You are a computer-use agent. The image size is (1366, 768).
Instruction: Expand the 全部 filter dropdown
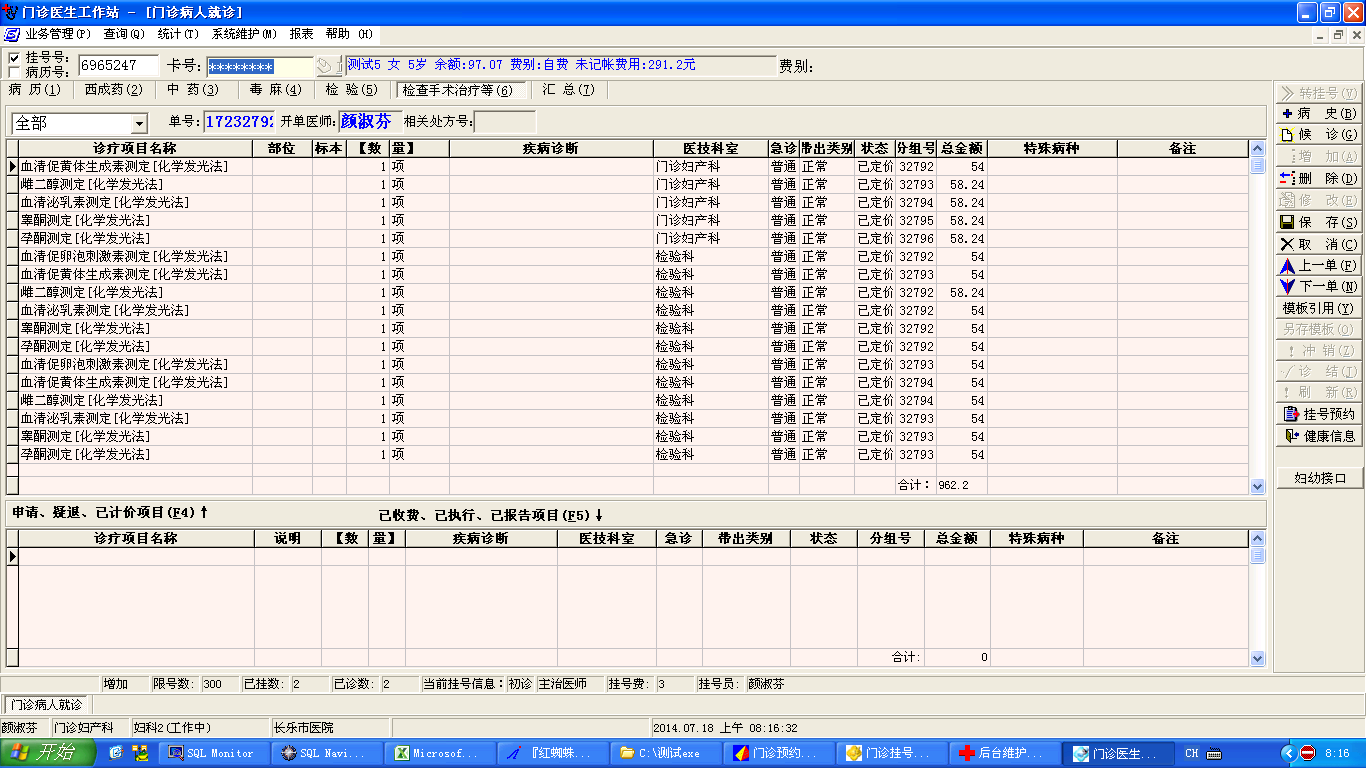[139, 123]
